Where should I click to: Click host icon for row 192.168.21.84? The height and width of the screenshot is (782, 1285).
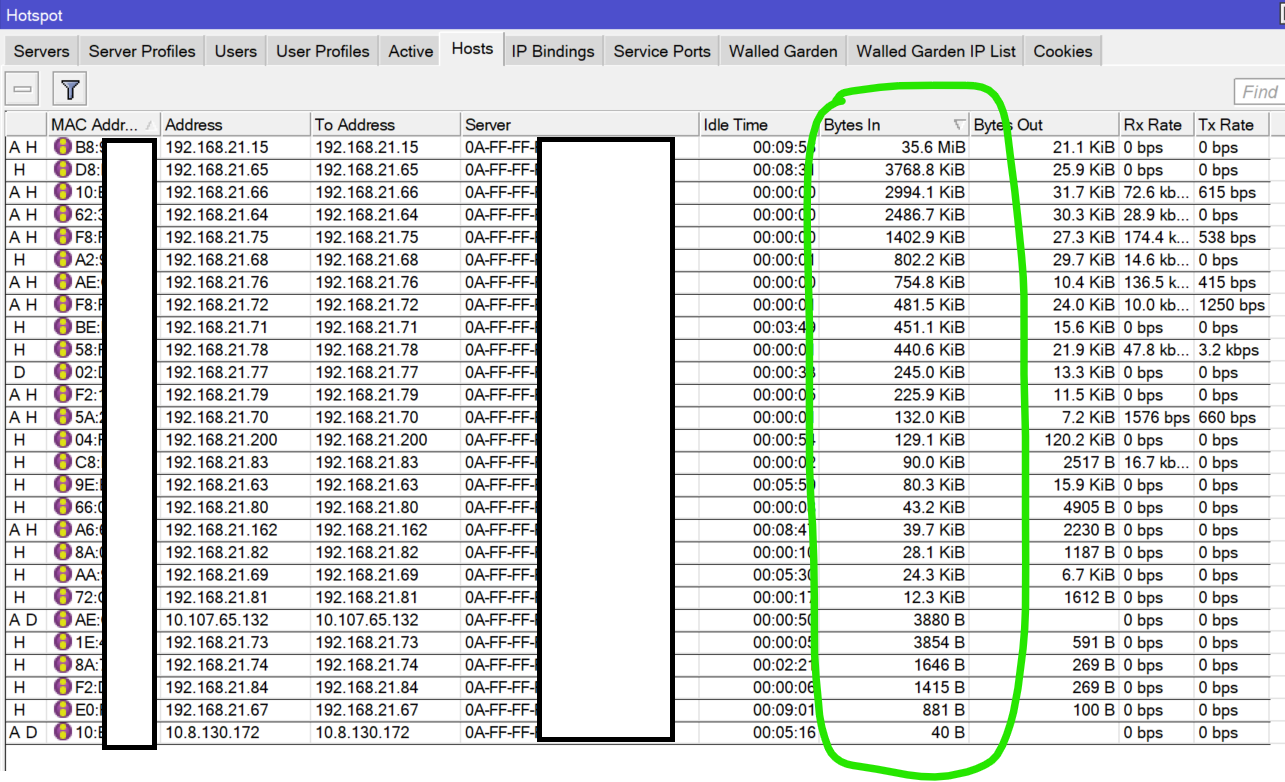pyautogui.click(x=62, y=687)
